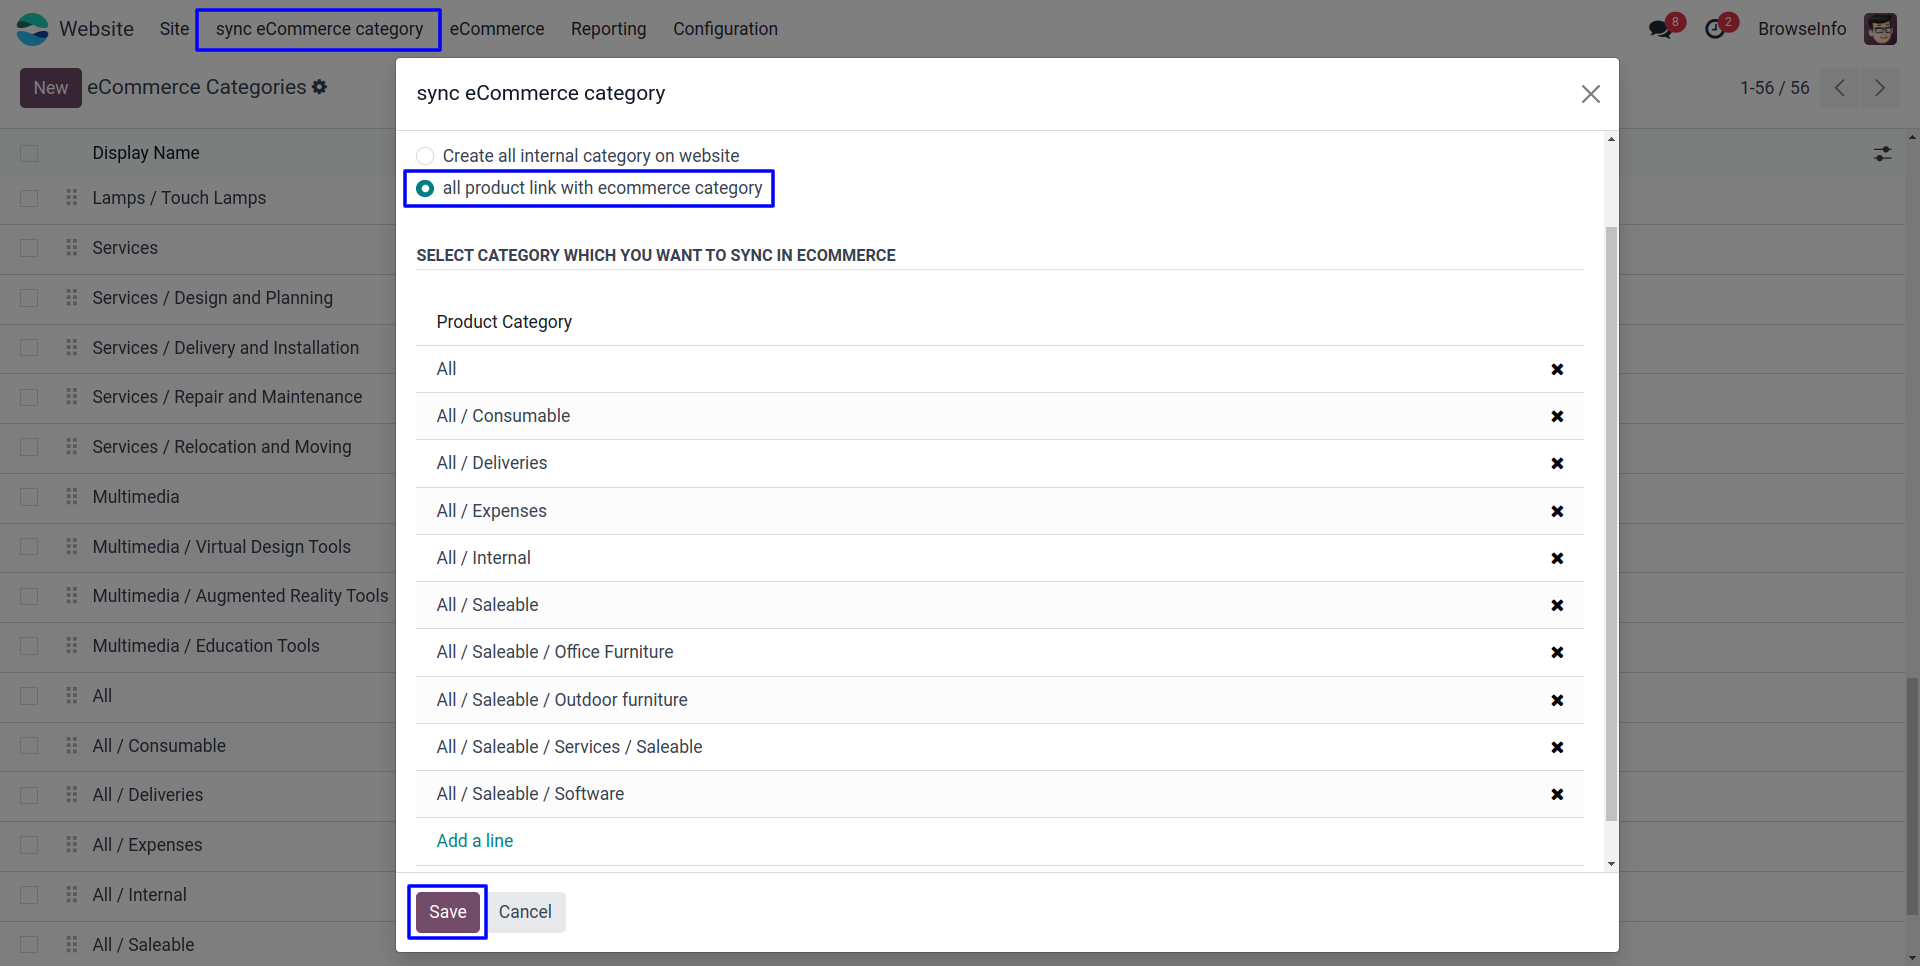The width and height of the screenshot is (1920, 966).
Task: Save the sync category dialog
Action: coord(447,912)
